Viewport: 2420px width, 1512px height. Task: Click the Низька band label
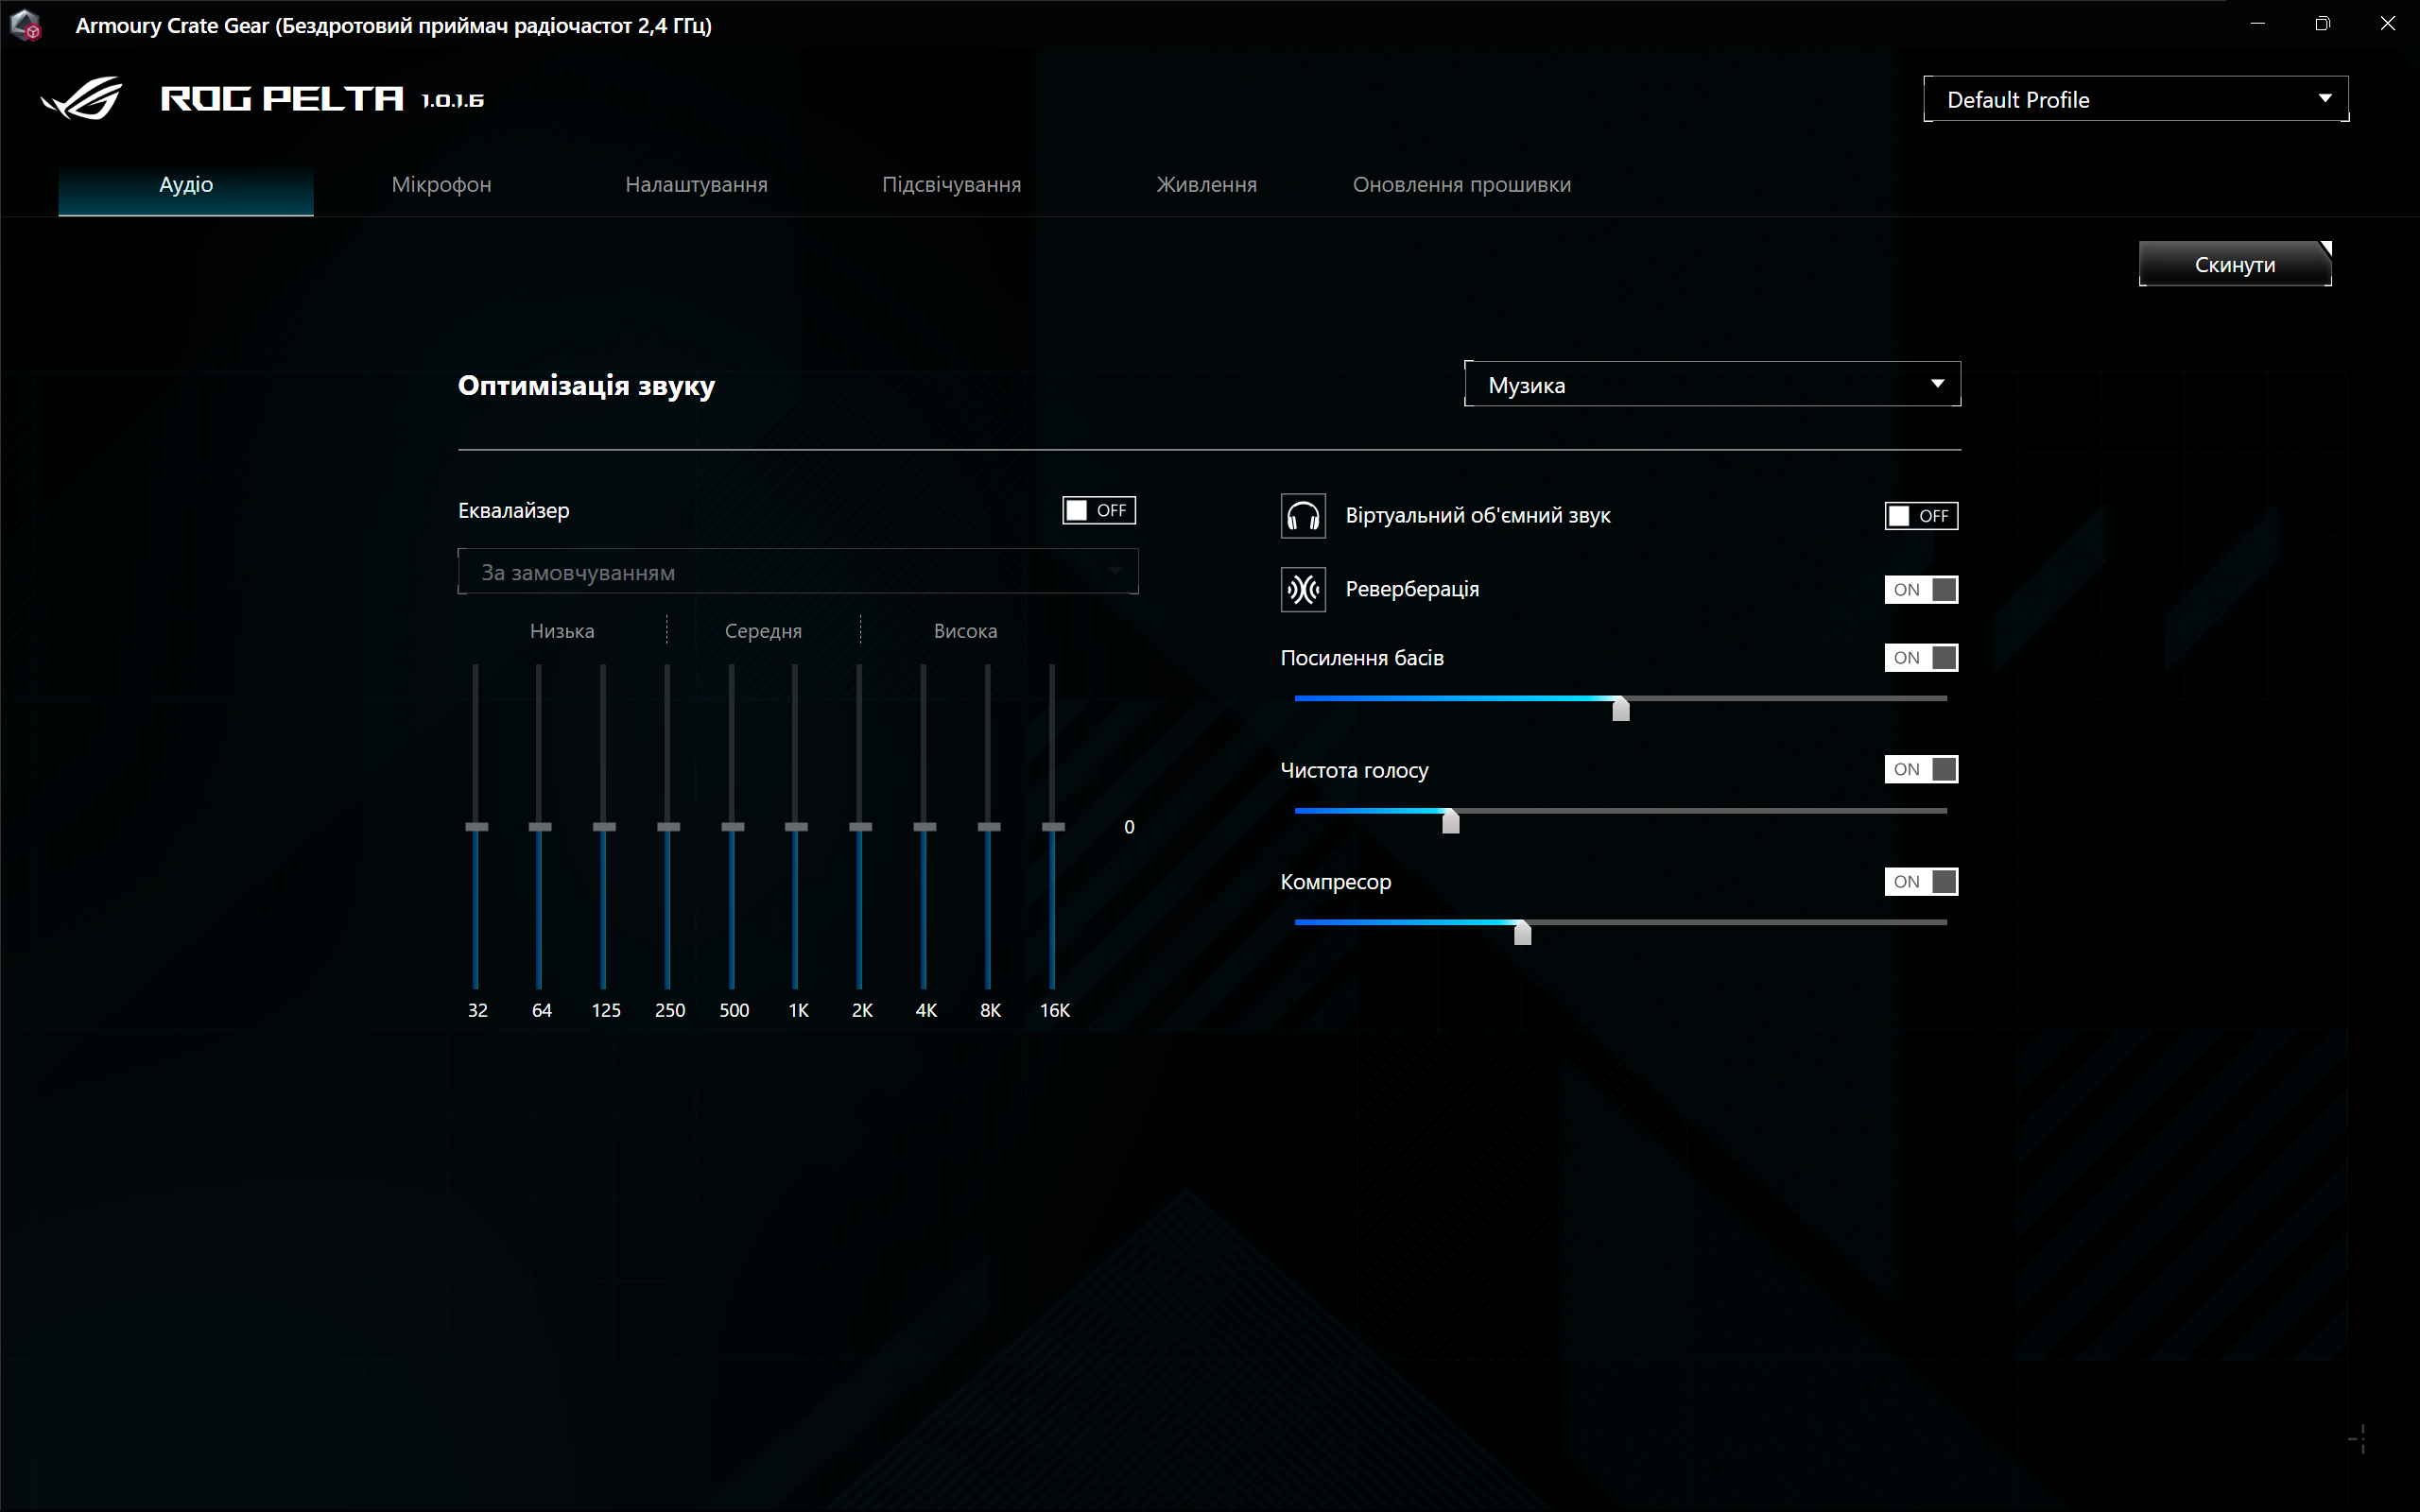tap(562, 631)
